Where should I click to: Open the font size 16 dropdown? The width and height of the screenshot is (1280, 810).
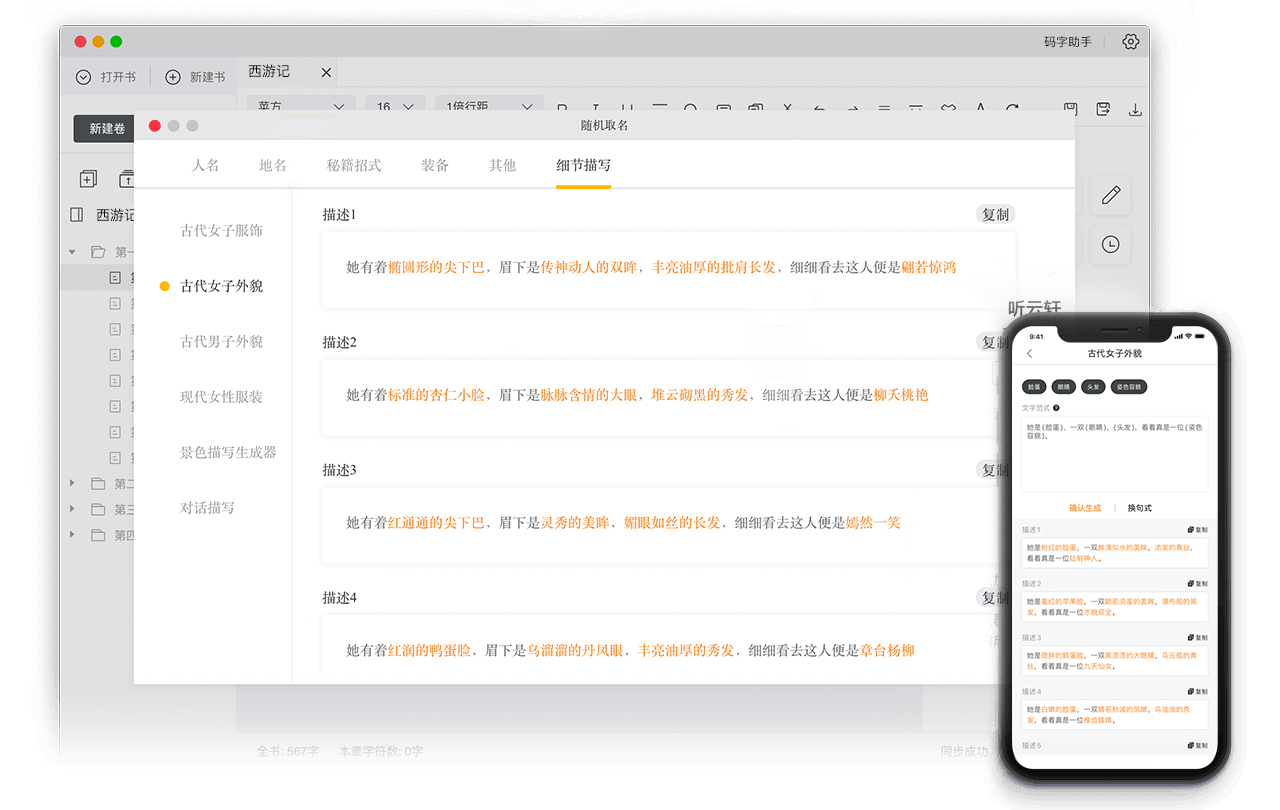pyautogui.click(x=394, y=106)
